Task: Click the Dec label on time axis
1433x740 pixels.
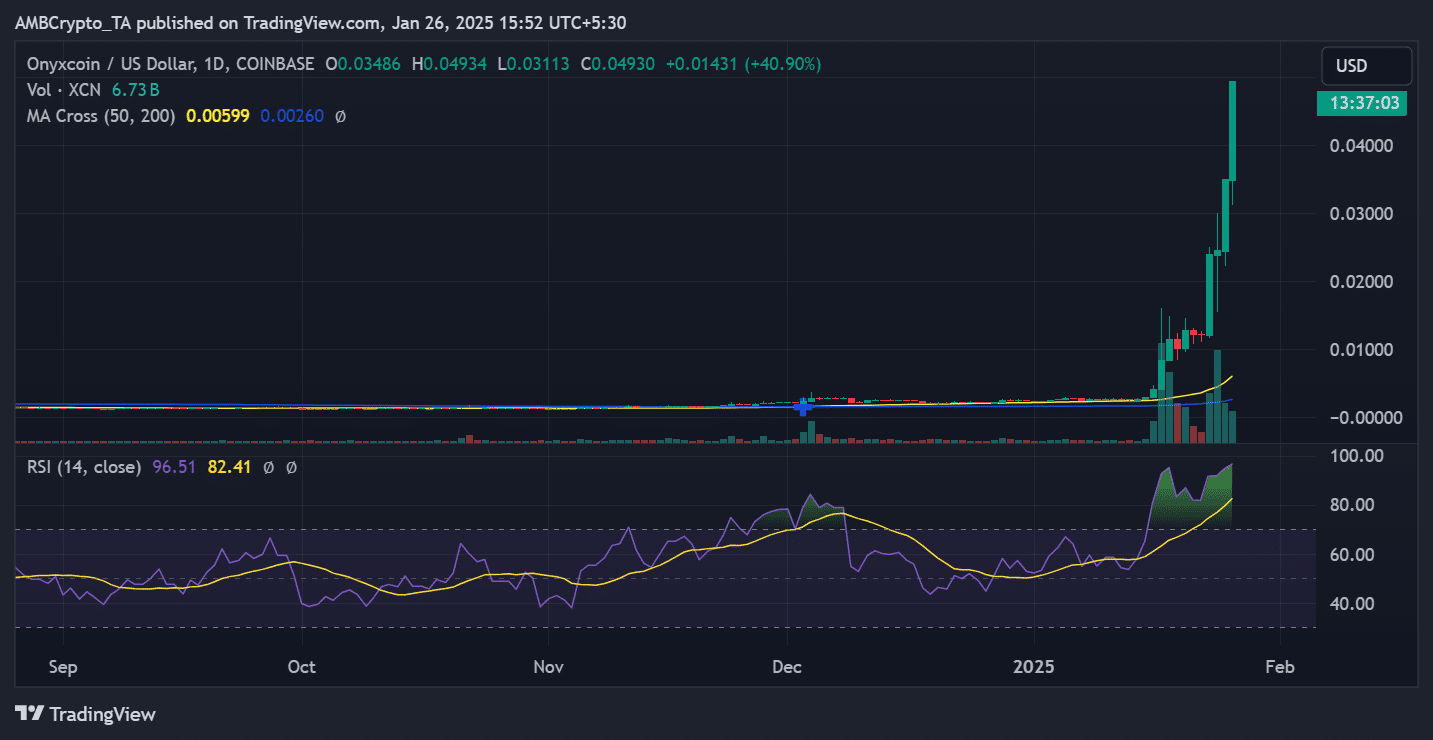Action: tap(787, 667)
